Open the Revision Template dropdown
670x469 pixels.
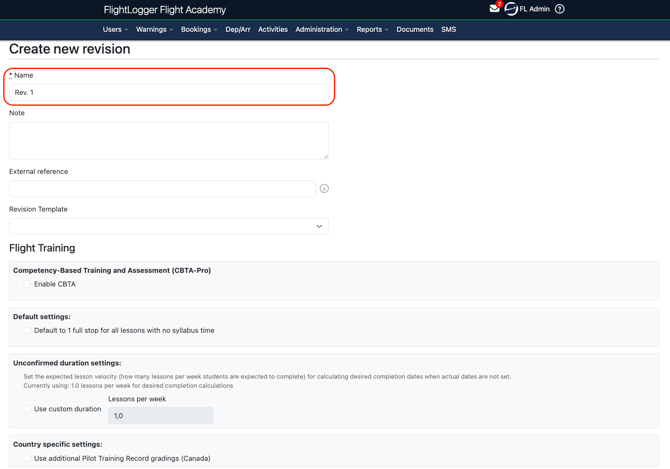[169, 226]
